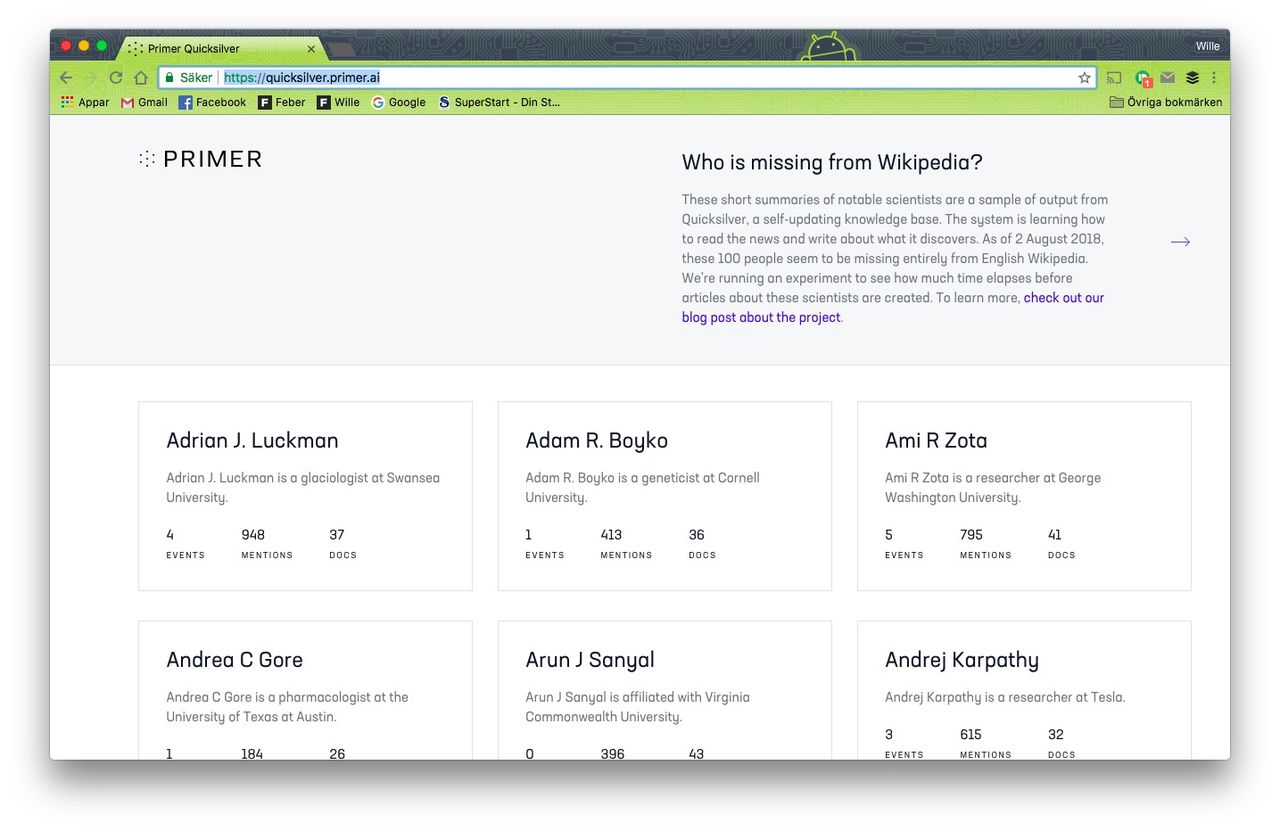Image resolution: width=1280 pixels, height=831 pixels.
Task: Click the home icon in the browser toolbar
Action: click(140, 77)
